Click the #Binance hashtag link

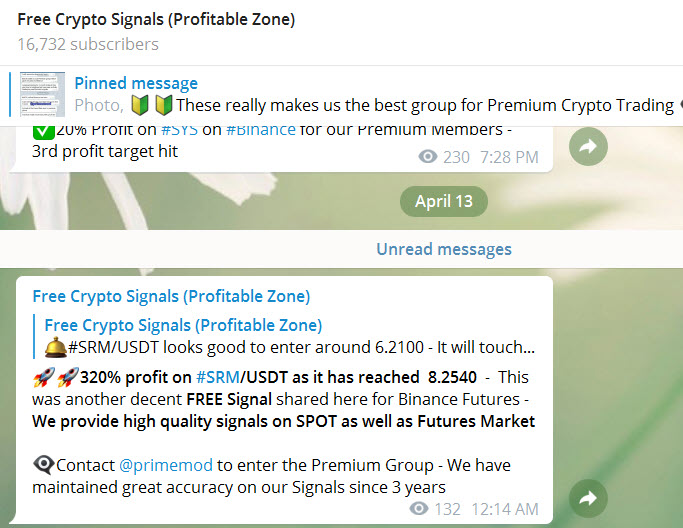261,130
